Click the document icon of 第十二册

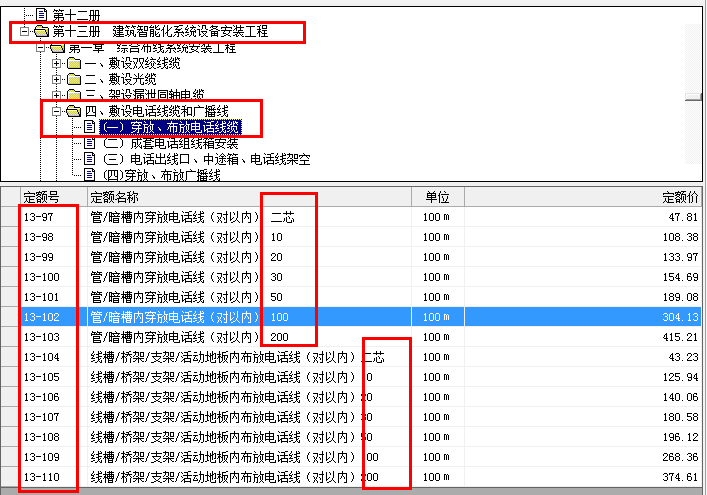point(41,15)
